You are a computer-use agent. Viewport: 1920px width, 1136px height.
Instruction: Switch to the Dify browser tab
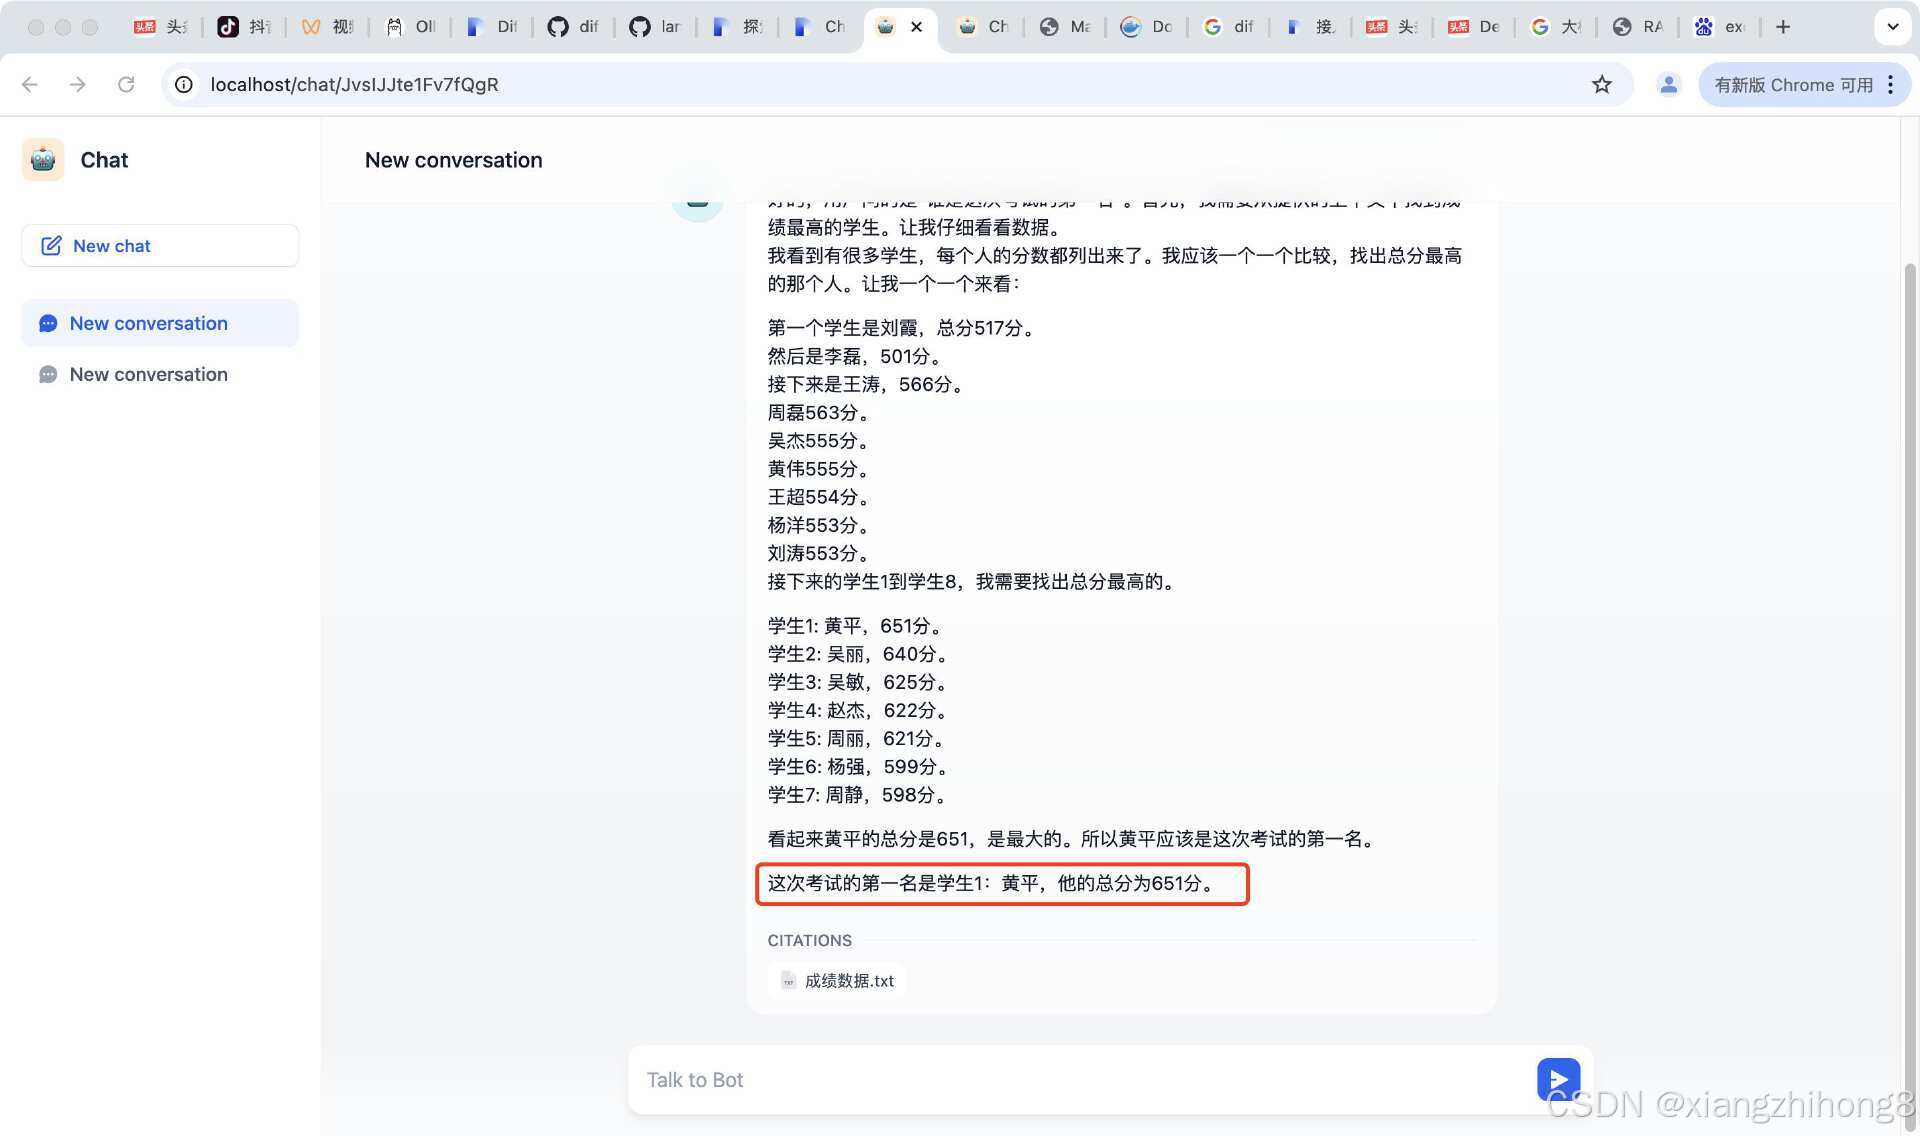tap(491, 27)
